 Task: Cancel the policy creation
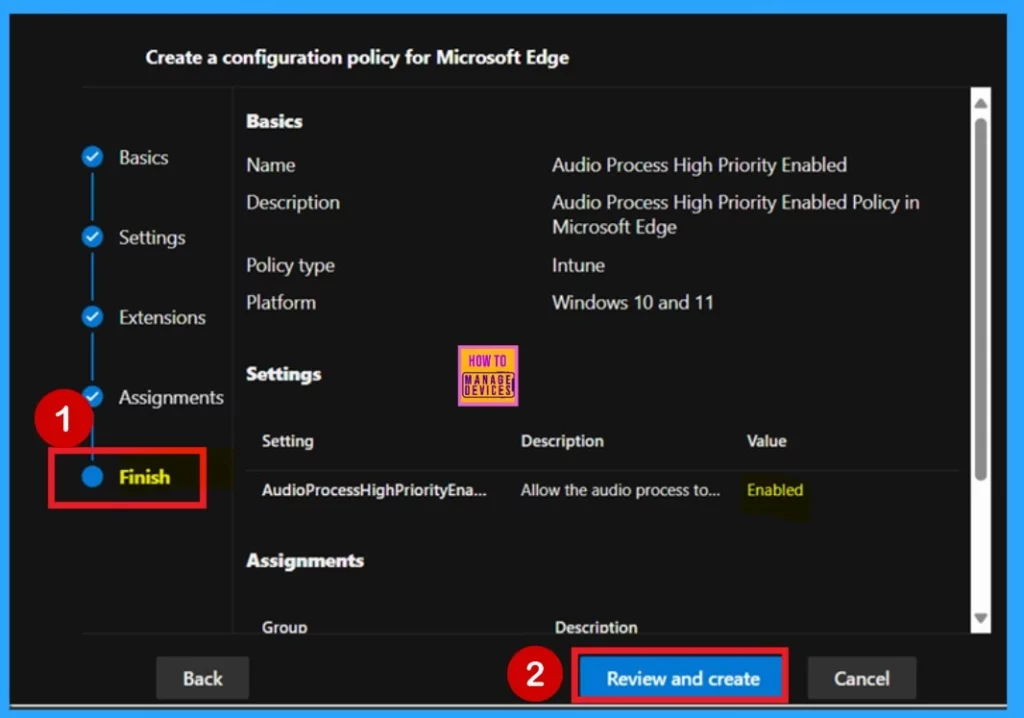861,678
